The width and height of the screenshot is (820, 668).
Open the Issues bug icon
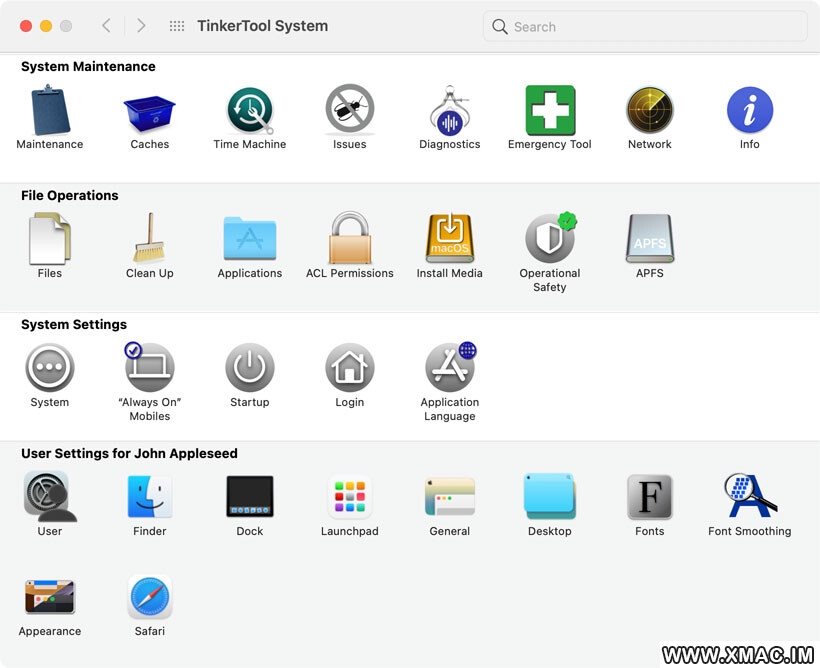tap(350, 110)
